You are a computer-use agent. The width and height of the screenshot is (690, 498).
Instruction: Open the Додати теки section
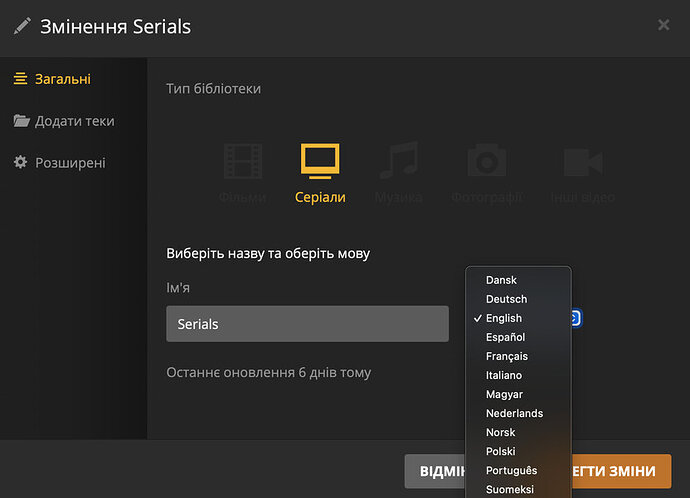[x=64, y=121]
